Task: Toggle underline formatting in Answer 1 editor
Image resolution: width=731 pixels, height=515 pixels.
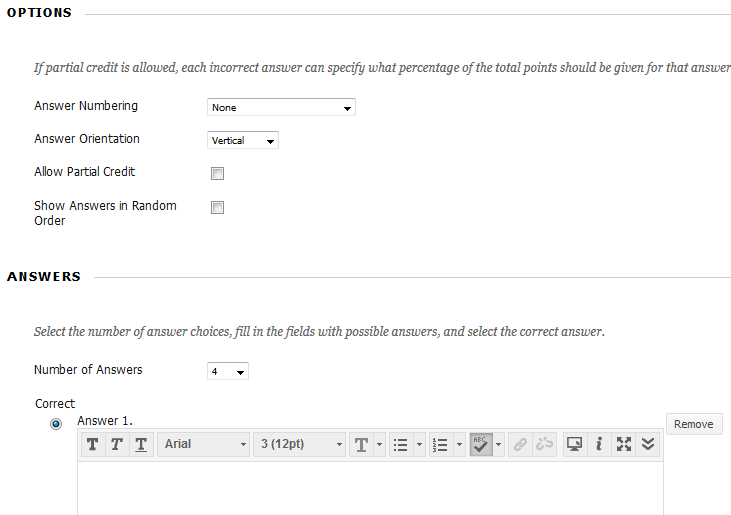Action: (x=141, y=444)
